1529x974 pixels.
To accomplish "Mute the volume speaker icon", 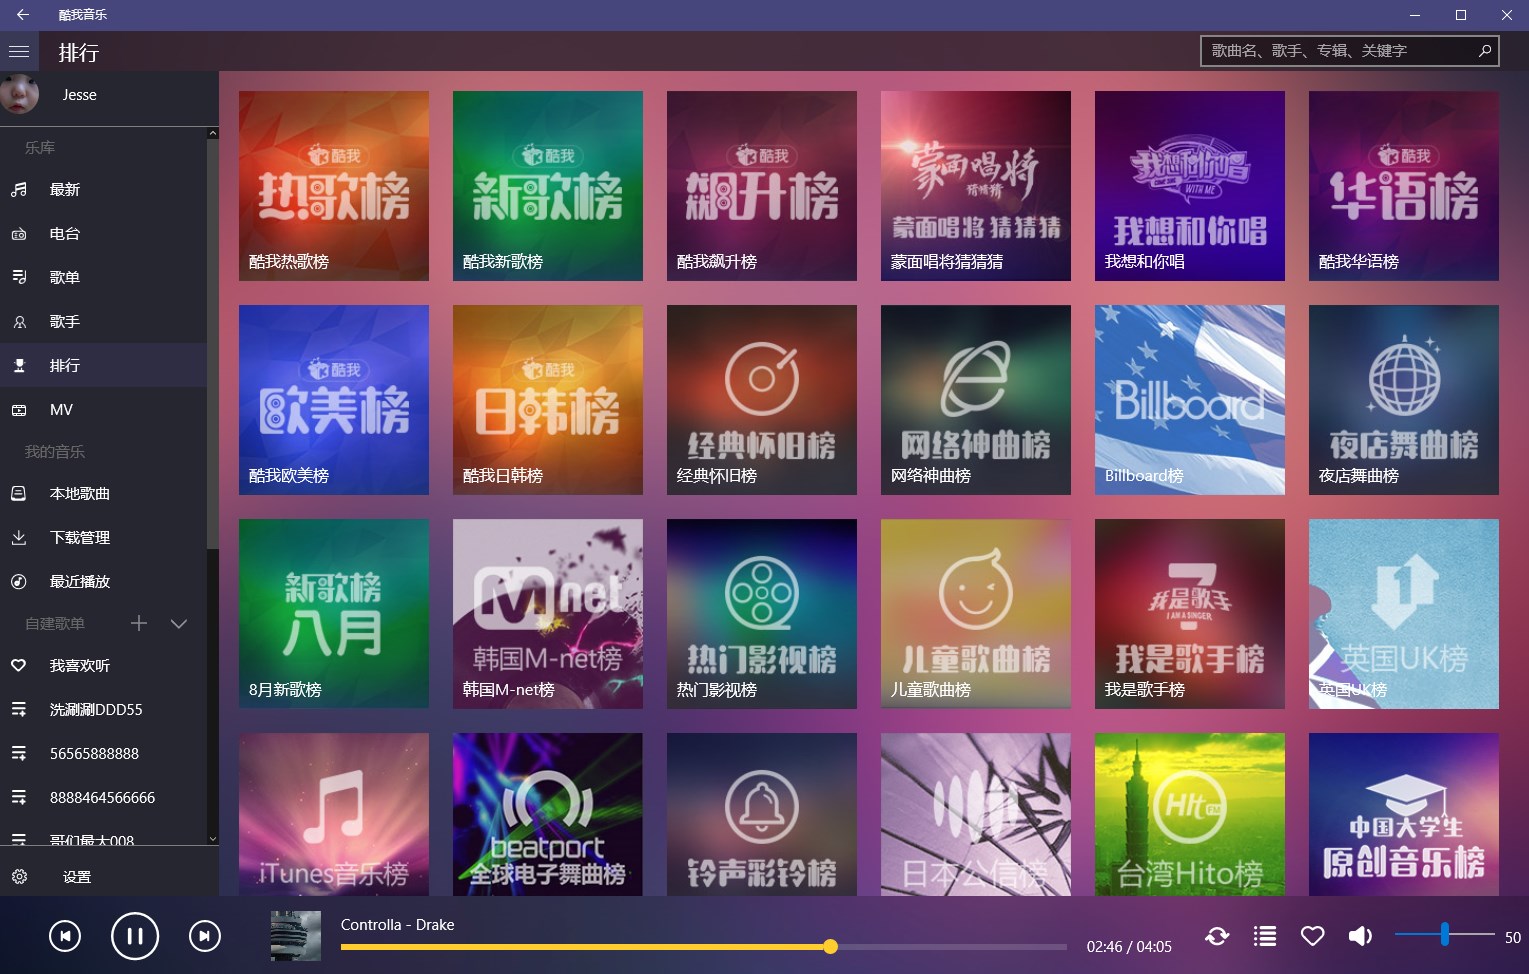I will click(1360, 936).
